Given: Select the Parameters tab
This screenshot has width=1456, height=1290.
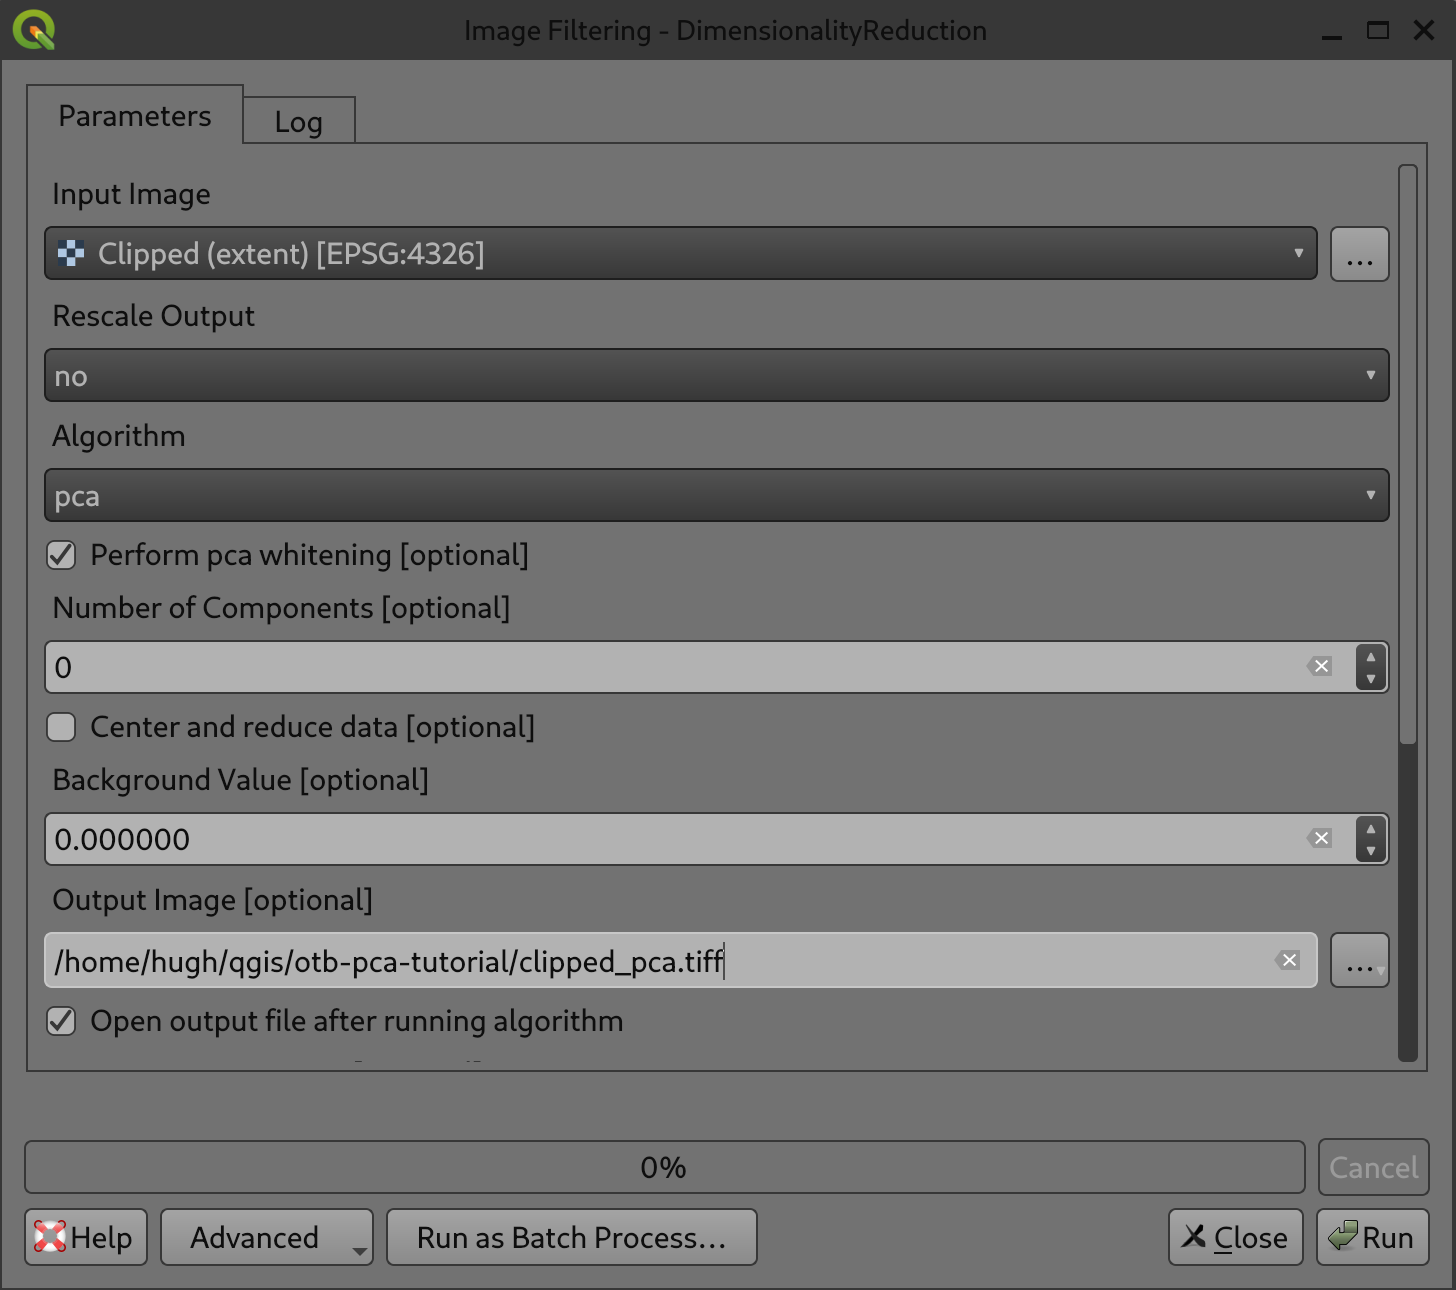Looking at the screenshot, I should click(134, 115).
